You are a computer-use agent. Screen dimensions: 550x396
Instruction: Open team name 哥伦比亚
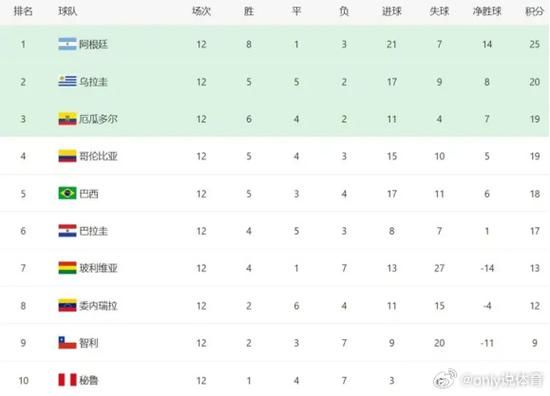[98, 156]
